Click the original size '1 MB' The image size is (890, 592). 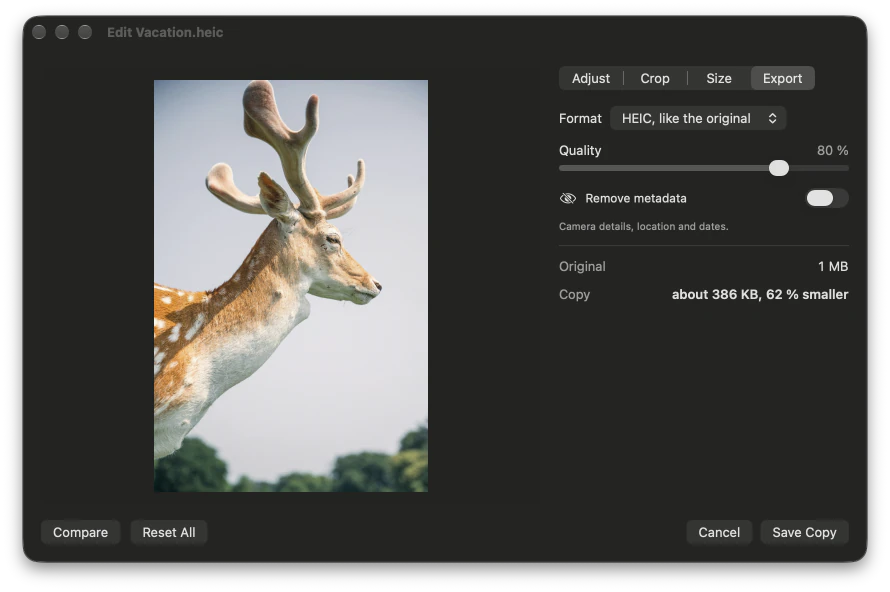(x=833, y=266)
